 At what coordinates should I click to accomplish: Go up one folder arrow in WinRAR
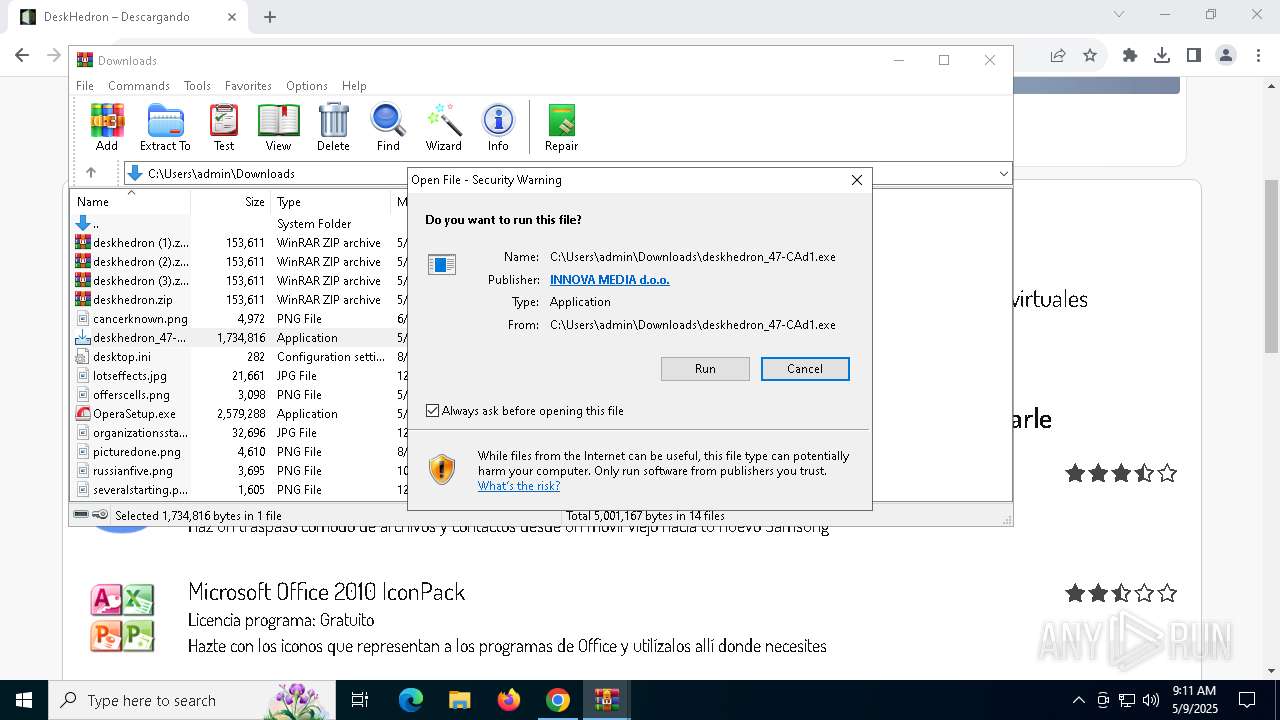click(91, 173)
